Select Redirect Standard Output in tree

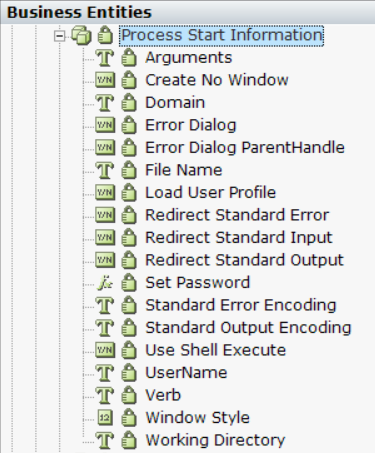coord(244,260)
